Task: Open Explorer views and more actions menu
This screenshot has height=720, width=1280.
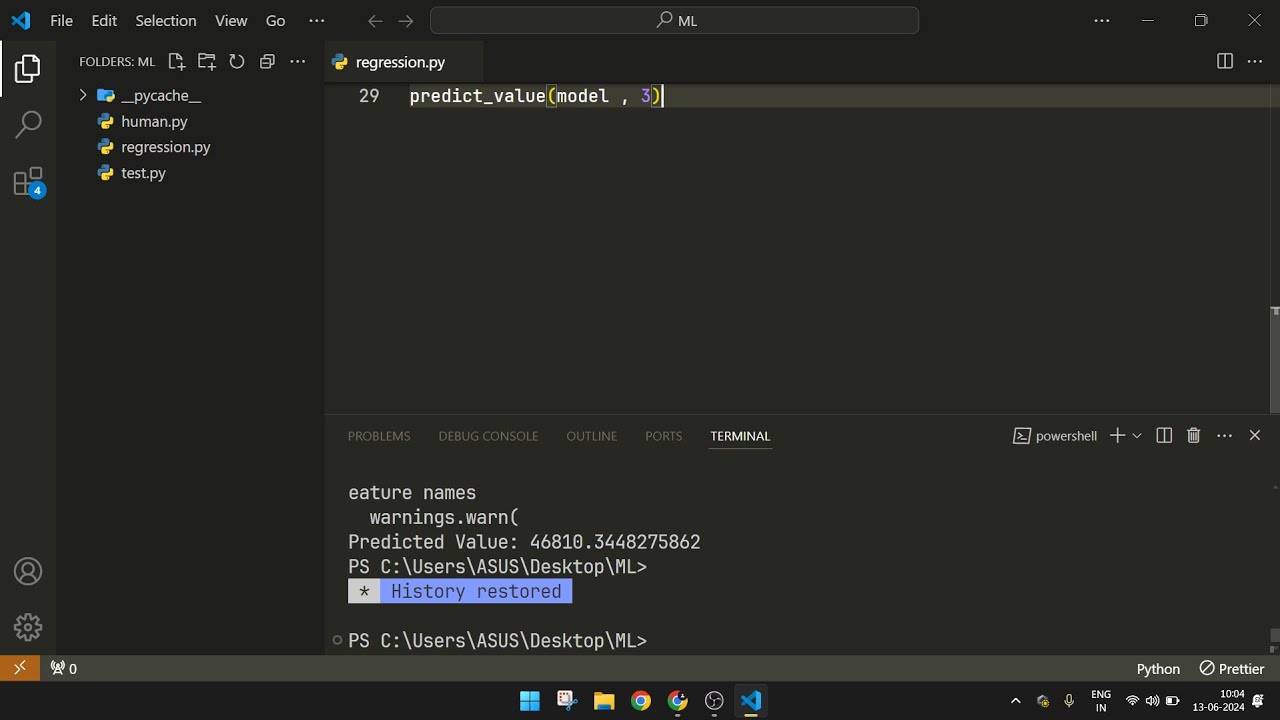Action: click(297, 62)
